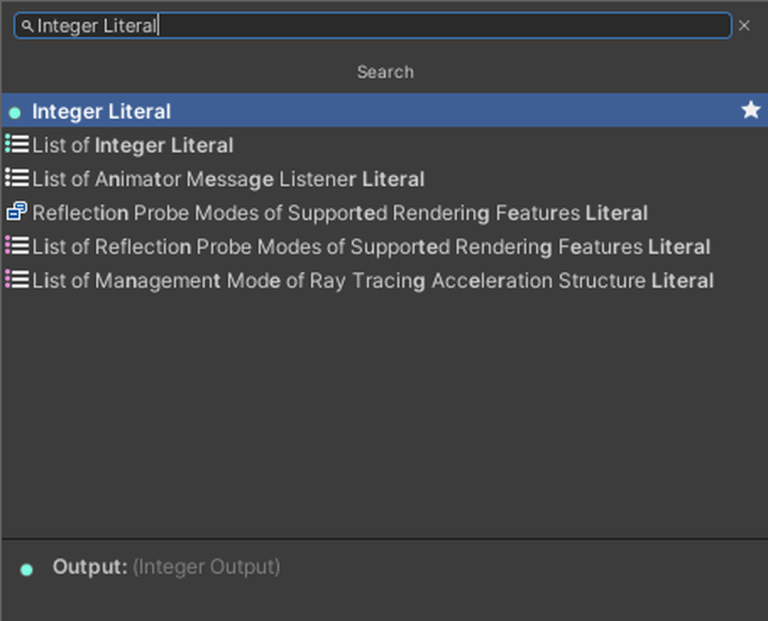Click the list icon for Management Mode entry
Screen dimensions: 768x621
point(16,280)
